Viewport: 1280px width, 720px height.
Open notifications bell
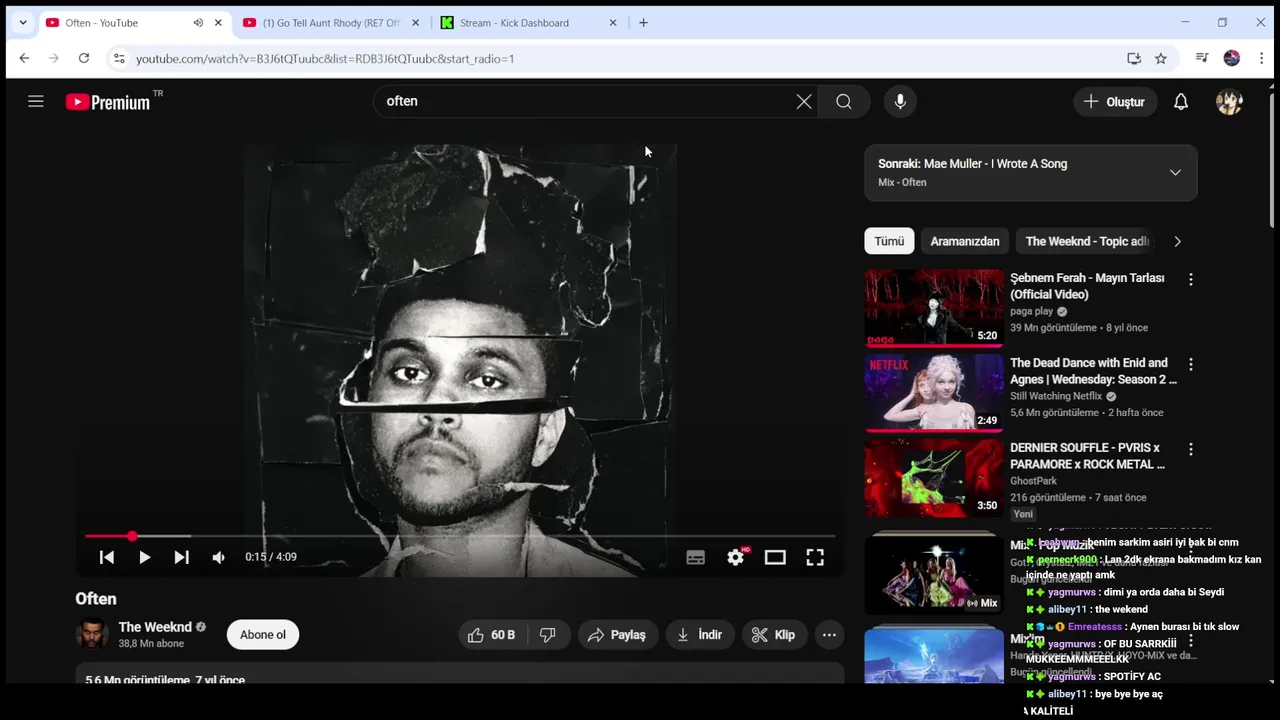click(1181, 102)
